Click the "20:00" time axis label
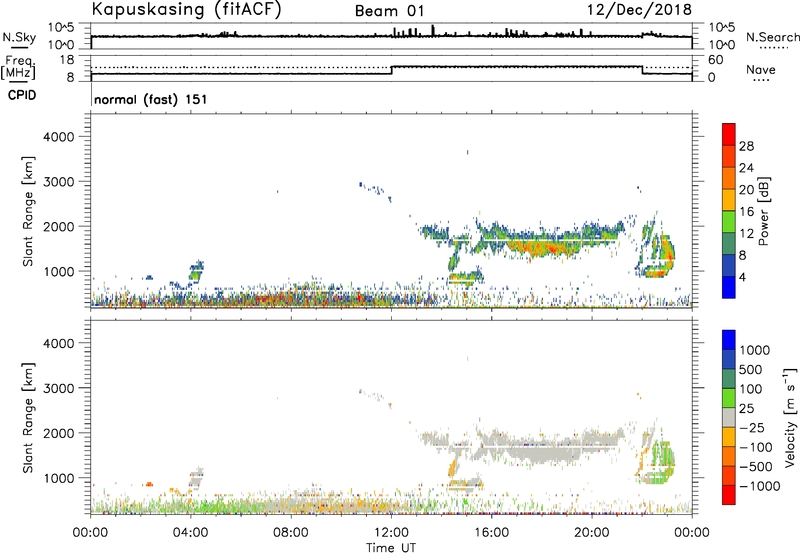 [x=592, y=533]
